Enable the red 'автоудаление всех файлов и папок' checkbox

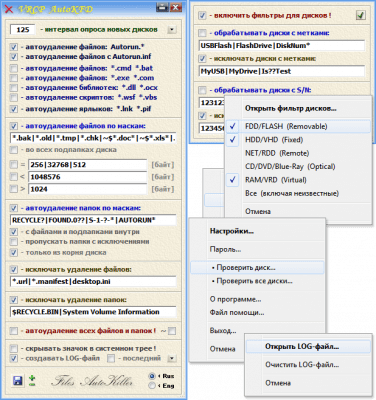tap(14, 331)
